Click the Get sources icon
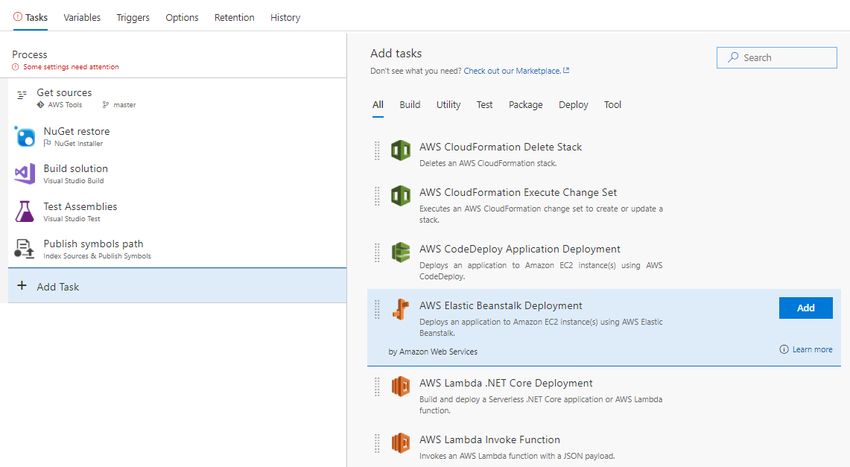The height and width of the screenshot is (467, 850). pyautogui.click(x=22, y=95)
